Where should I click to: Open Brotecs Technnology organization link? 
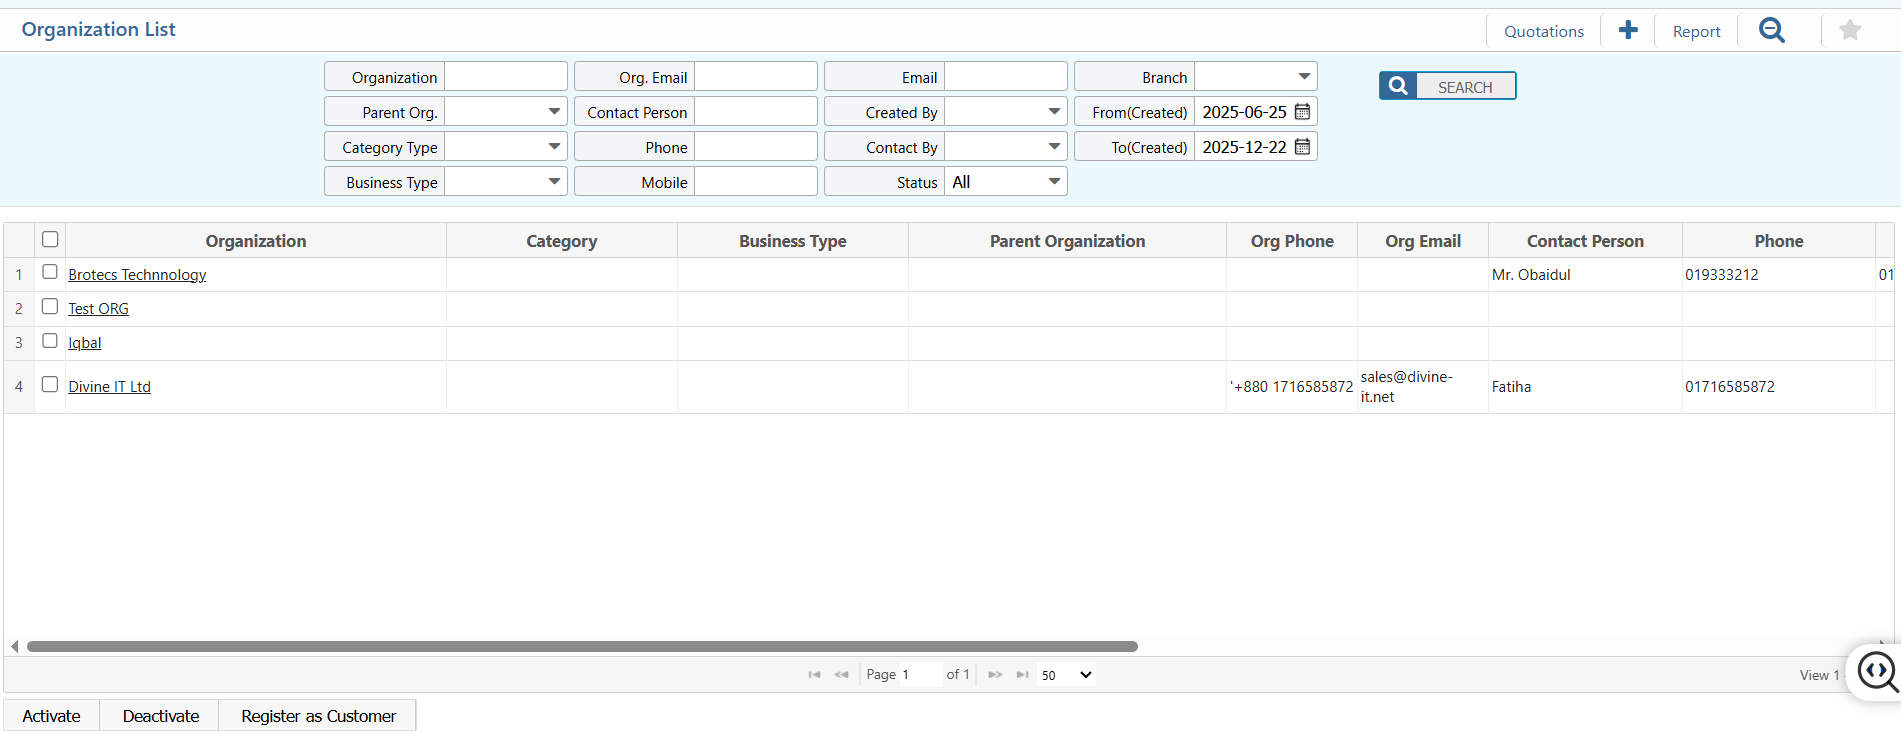pyautogui.click(x=137, y=275)
